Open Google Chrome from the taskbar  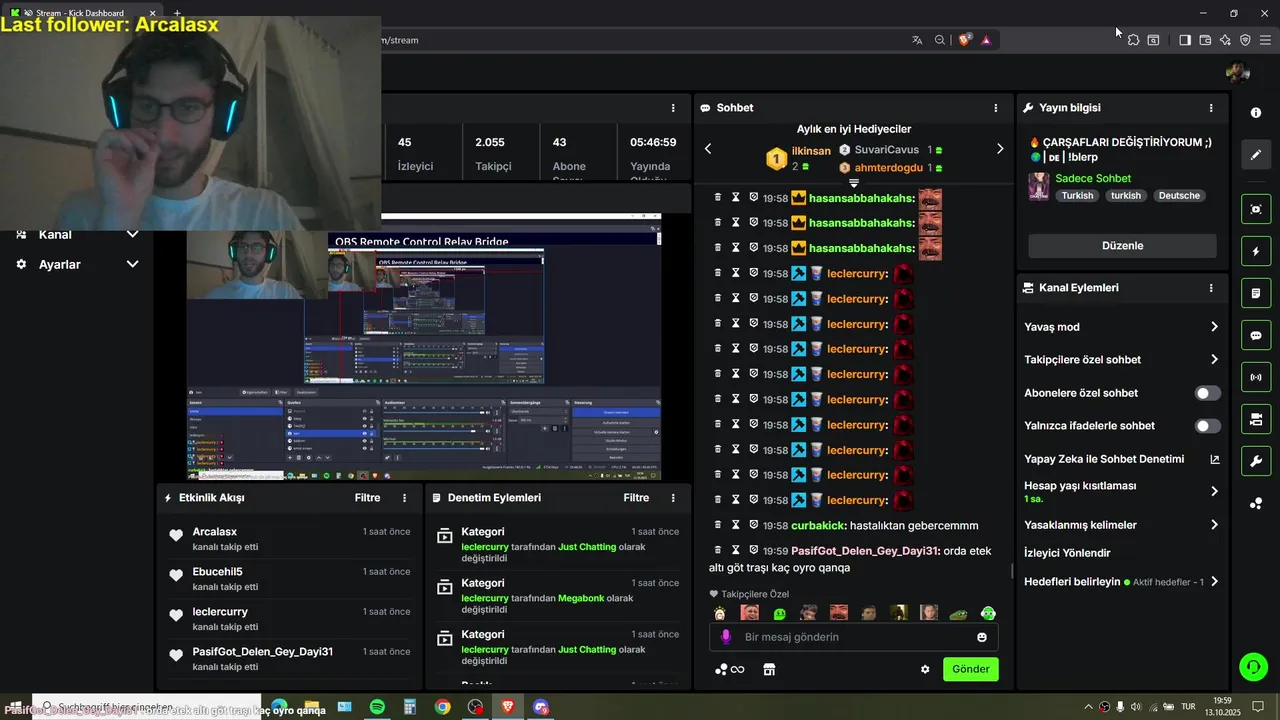coord(442,707)
